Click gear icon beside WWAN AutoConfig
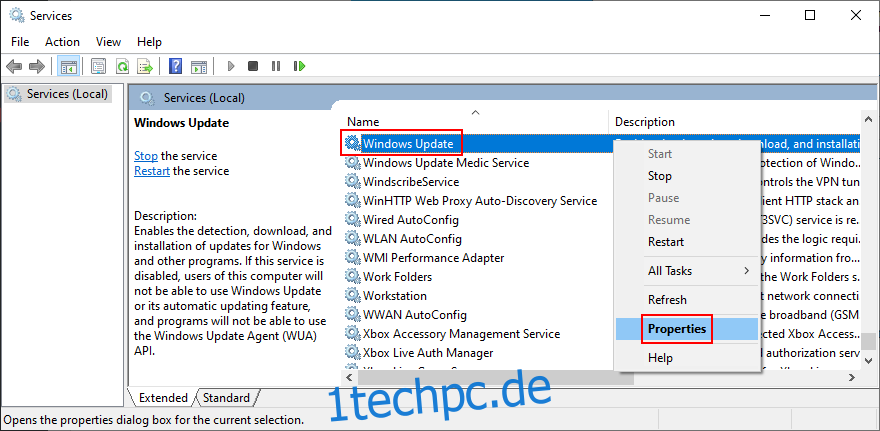The width and height of the screenshot is (880, 431). click(352, 314)
